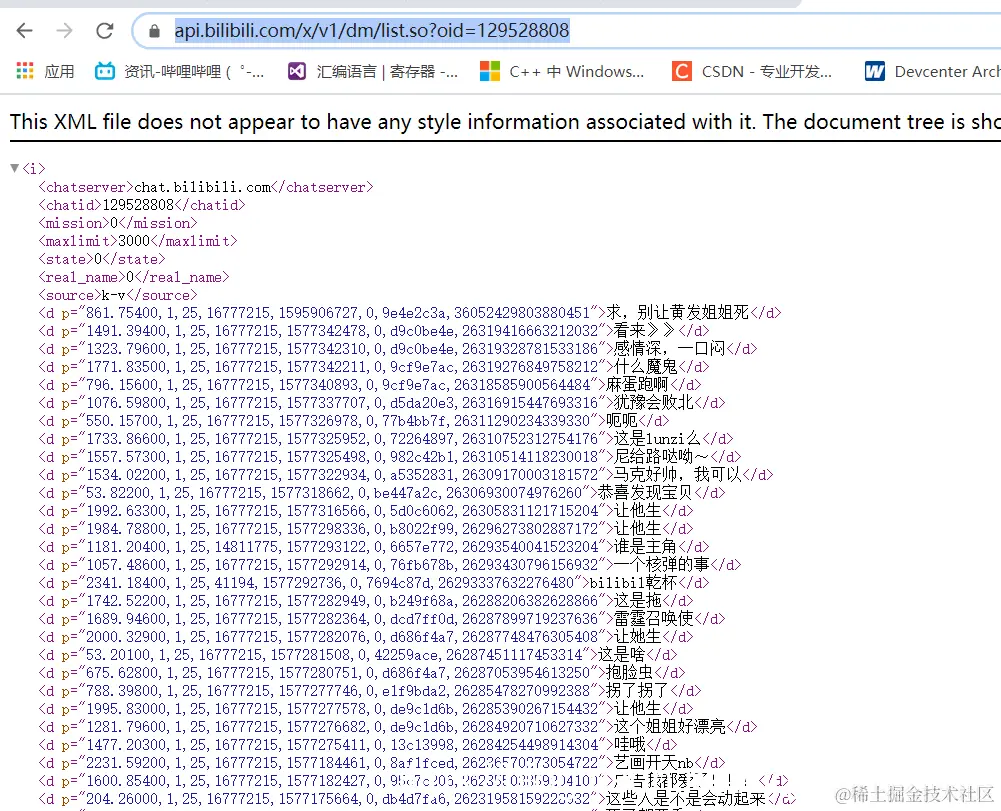Click the comment 感情深,一口闷
The image size is (1001, 811).
click(x=669, y=349)
